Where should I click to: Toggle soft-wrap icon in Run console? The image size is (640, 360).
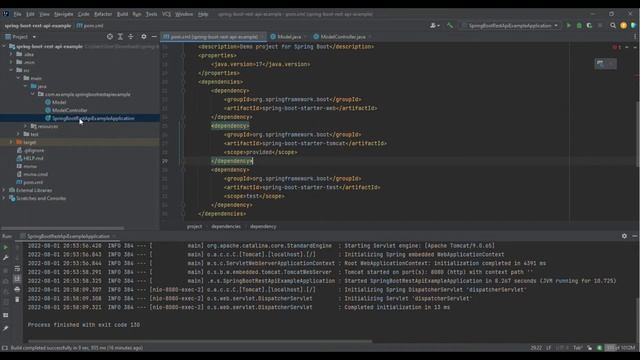(x=17, y=269)
